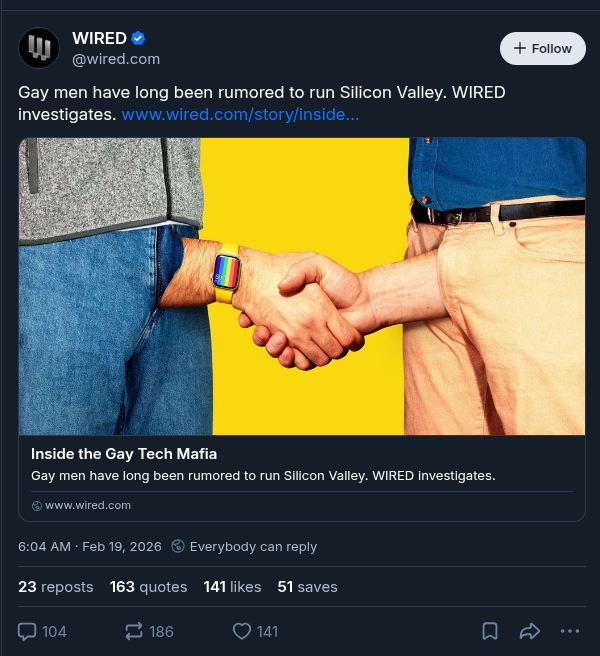View the 141 likes list
The width and height of the screenshot is (600, 656).
pyautogui.click(x=233, y=587)
